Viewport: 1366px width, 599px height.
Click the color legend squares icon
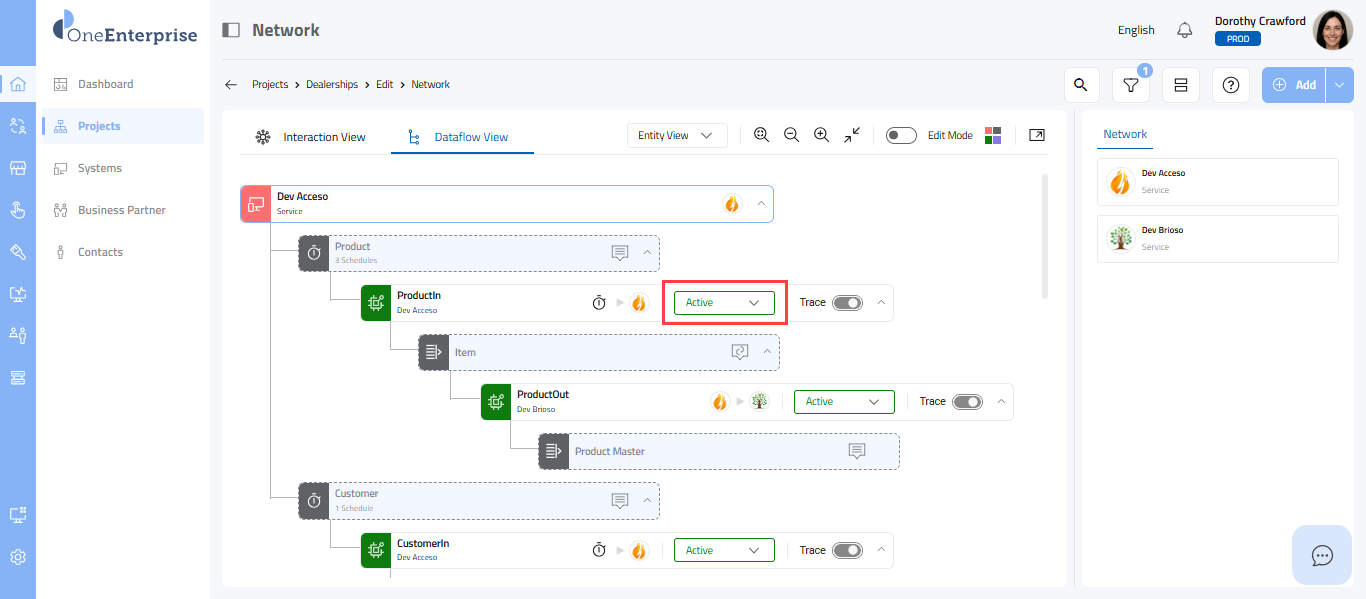click(x=993, y=135)
